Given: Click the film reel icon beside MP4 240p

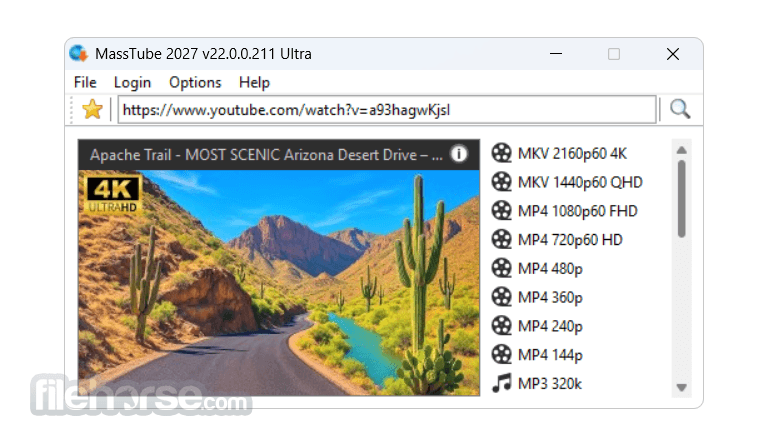Looking at the screenshot, I should point(502,326).
